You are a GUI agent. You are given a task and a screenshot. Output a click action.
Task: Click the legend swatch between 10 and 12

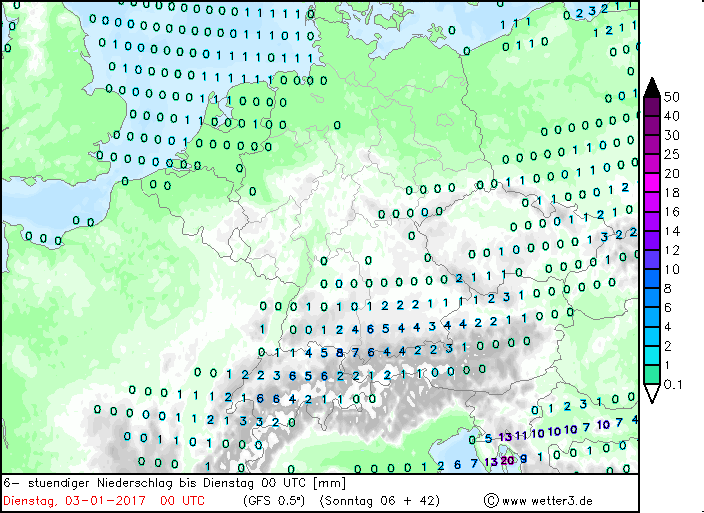652,260
